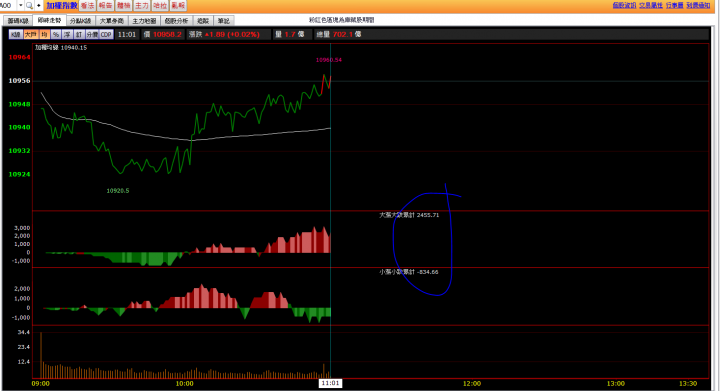
Task: Click the plus add icon beside search
Action: (39, 6)
